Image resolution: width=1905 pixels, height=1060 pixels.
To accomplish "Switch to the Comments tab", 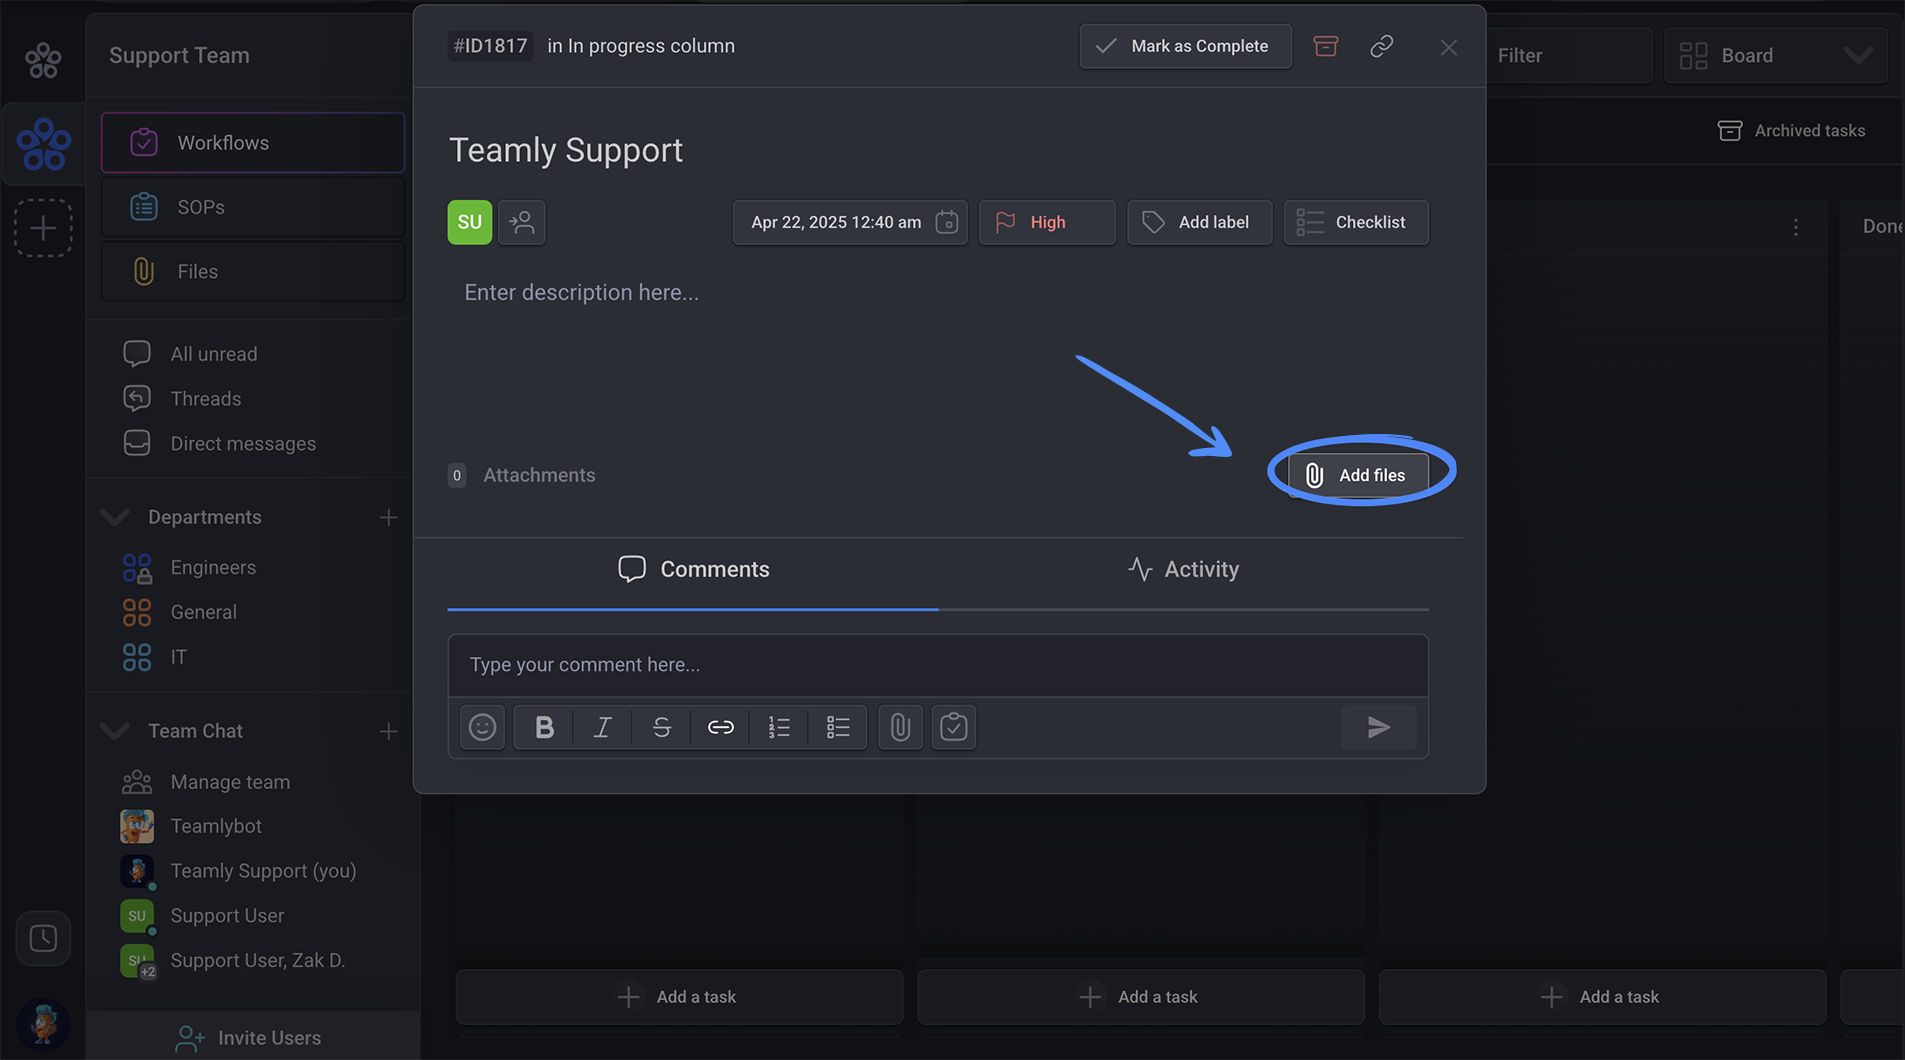I will (x=693, y=569).
